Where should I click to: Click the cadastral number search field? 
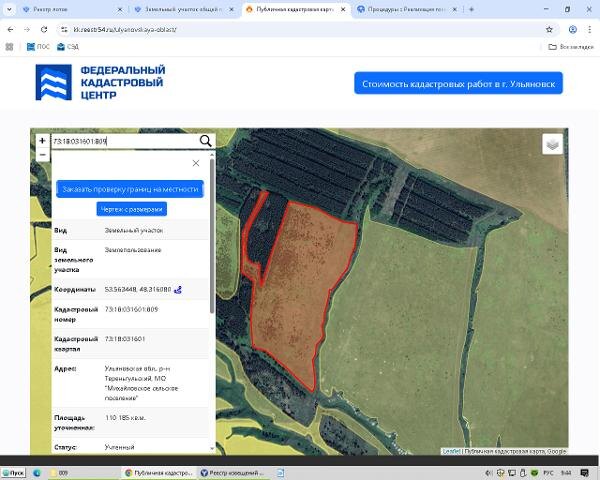pos(124,141)
